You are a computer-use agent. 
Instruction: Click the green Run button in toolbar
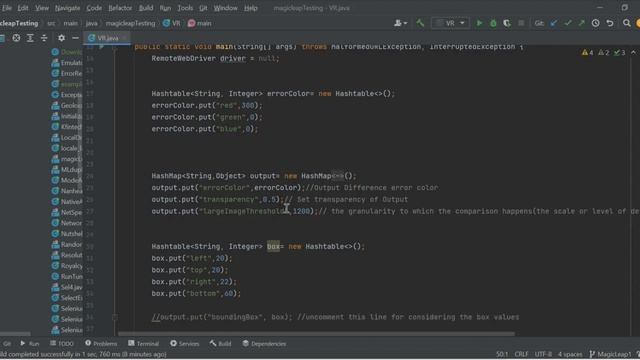(479, 23)
